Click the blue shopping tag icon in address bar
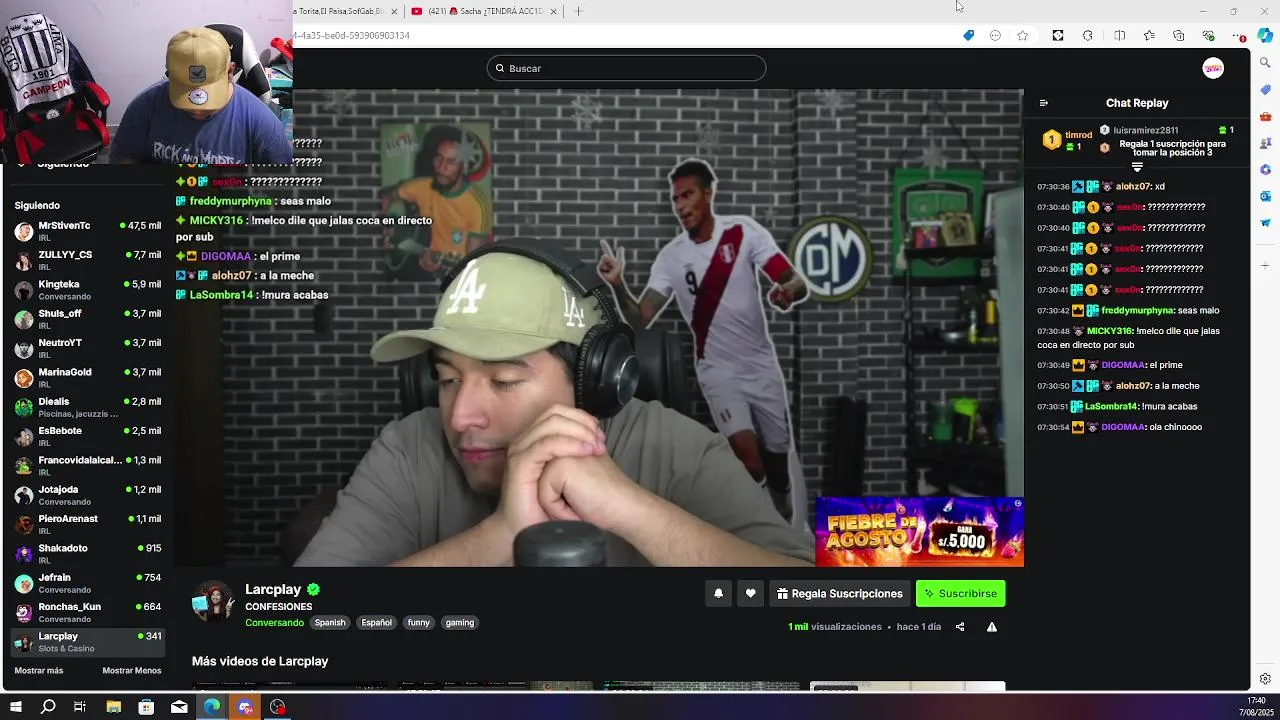The image size is (1280, 720). click(x=968, y=35)
